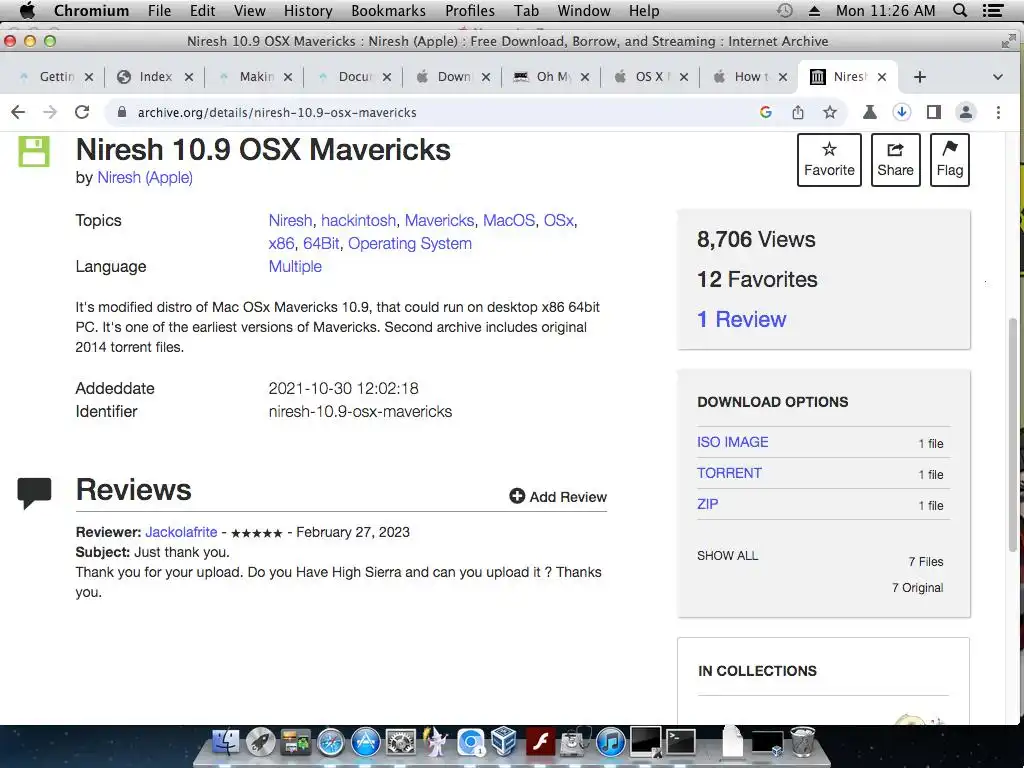Click the MacOS topic link
The width and height of the screenshot is (1024, 768).
(509, 221)
